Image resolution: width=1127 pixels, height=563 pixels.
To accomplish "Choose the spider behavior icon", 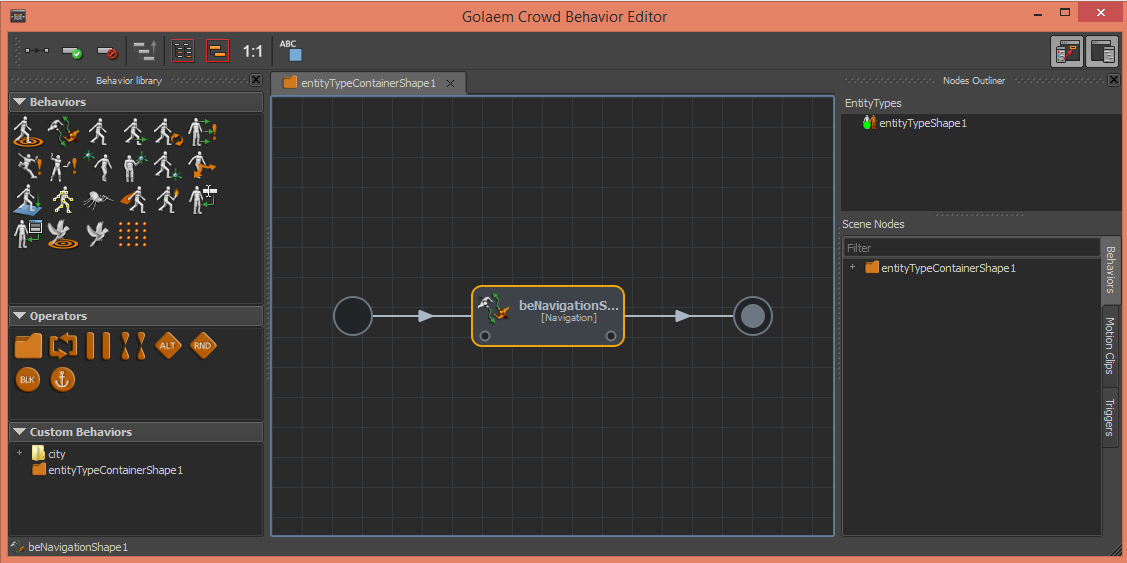I will [x=98, y=200].
